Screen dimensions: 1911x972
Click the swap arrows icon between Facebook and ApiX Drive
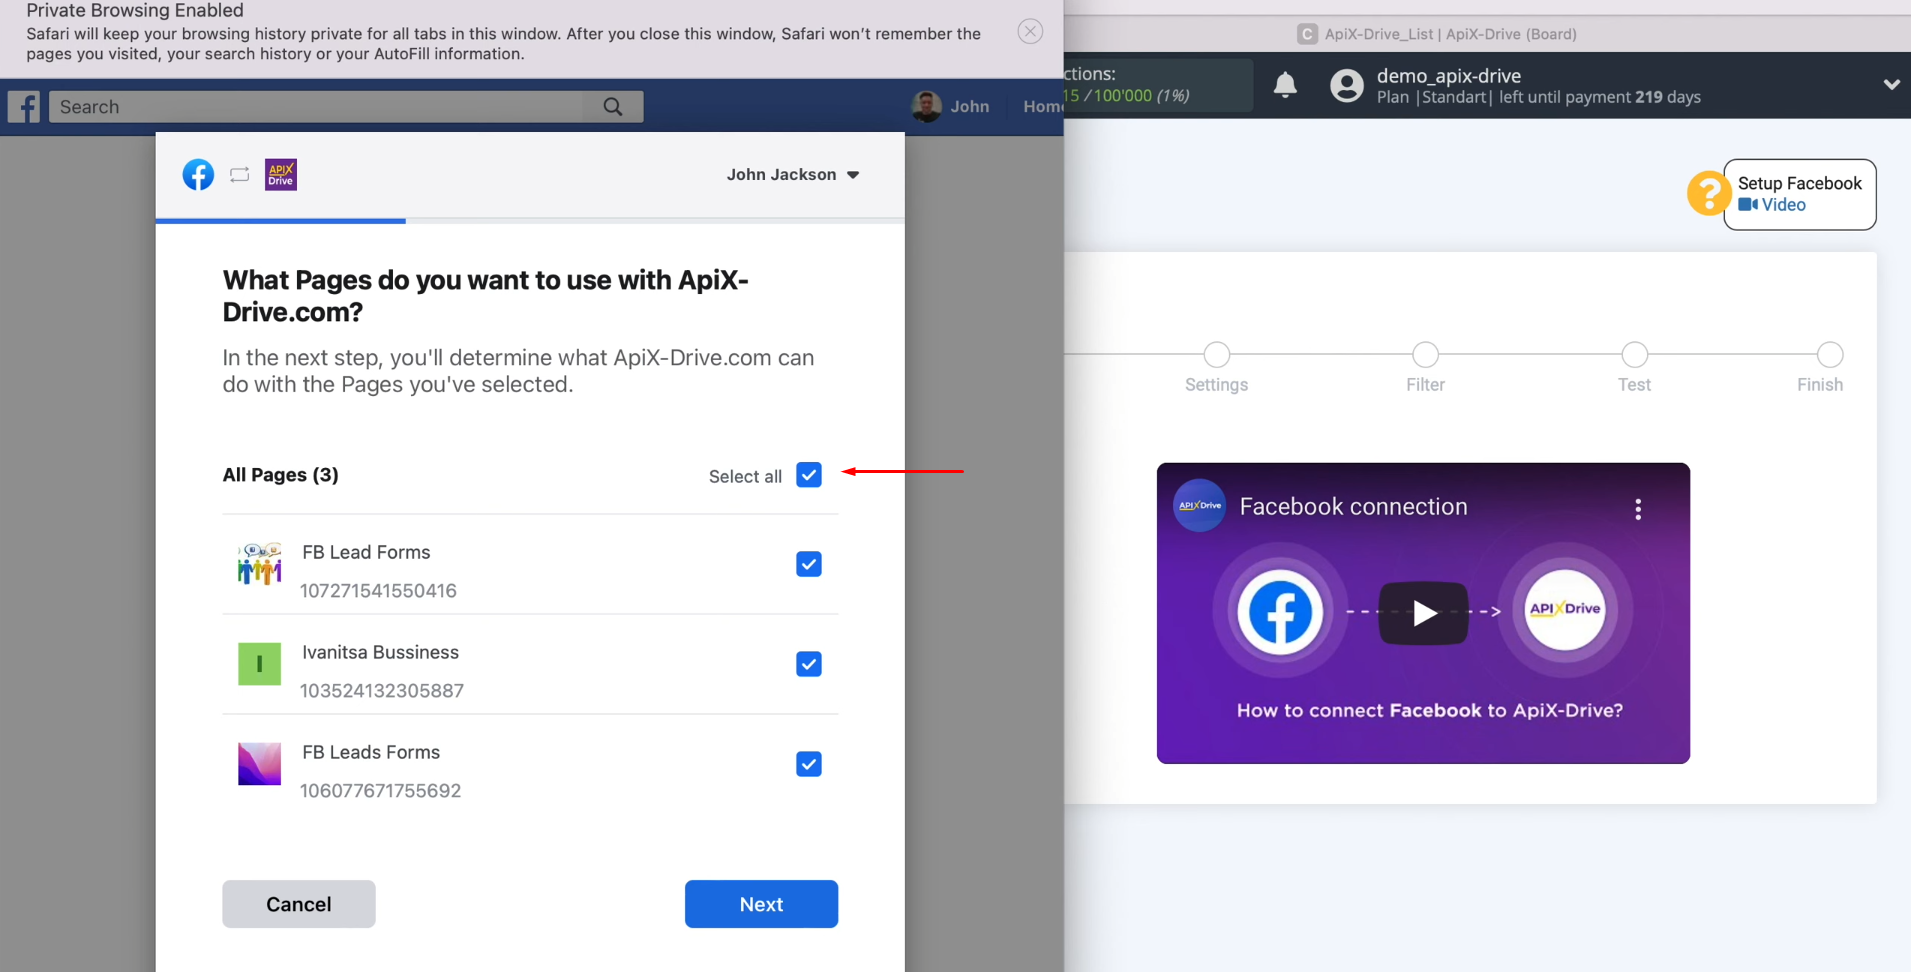point(239,174)
